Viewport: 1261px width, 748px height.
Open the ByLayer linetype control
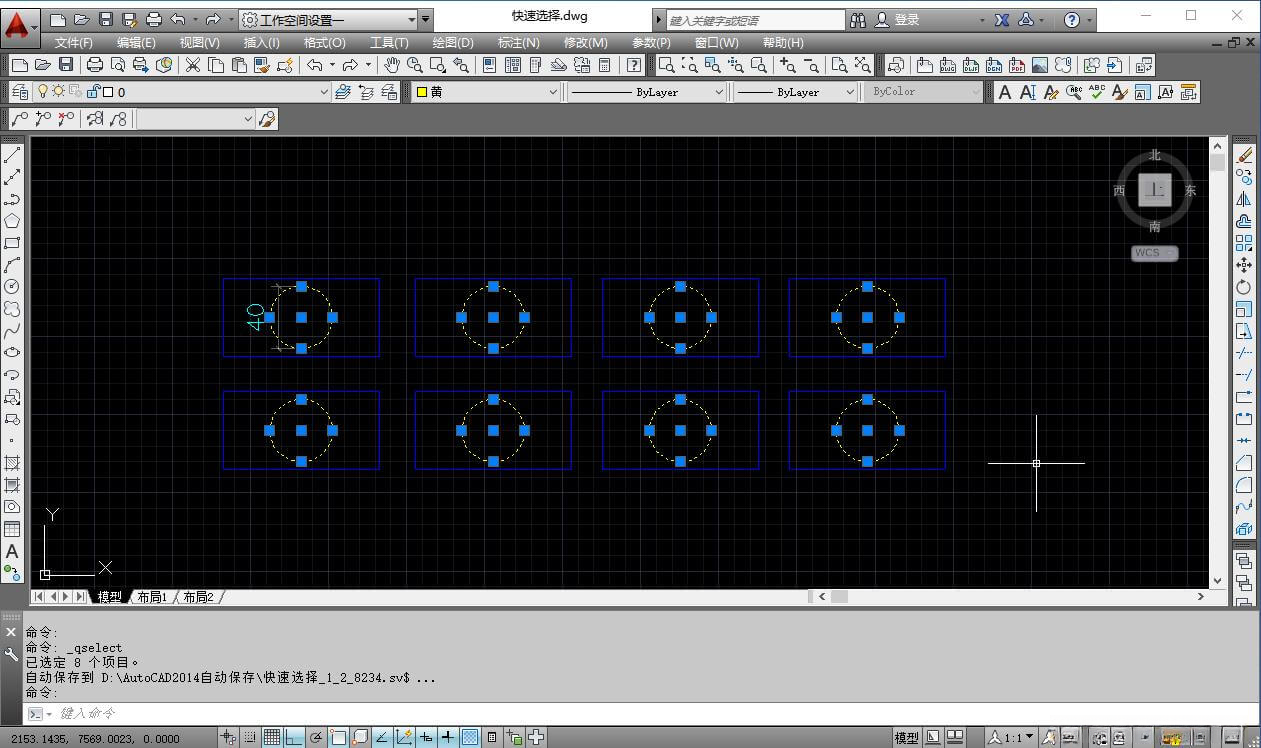coord(723,91)
